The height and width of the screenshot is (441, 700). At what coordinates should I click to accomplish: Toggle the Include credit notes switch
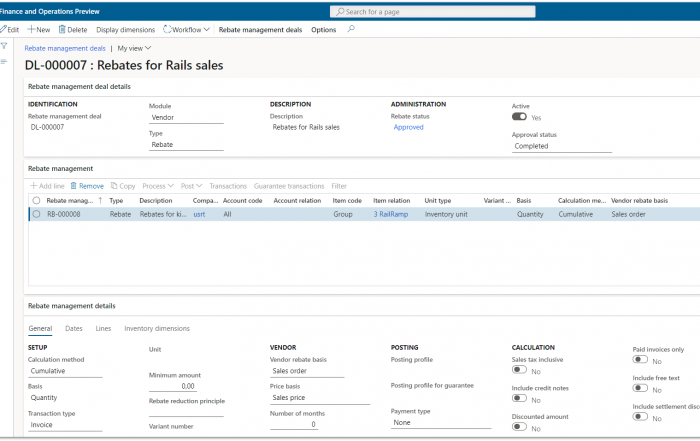519,398
